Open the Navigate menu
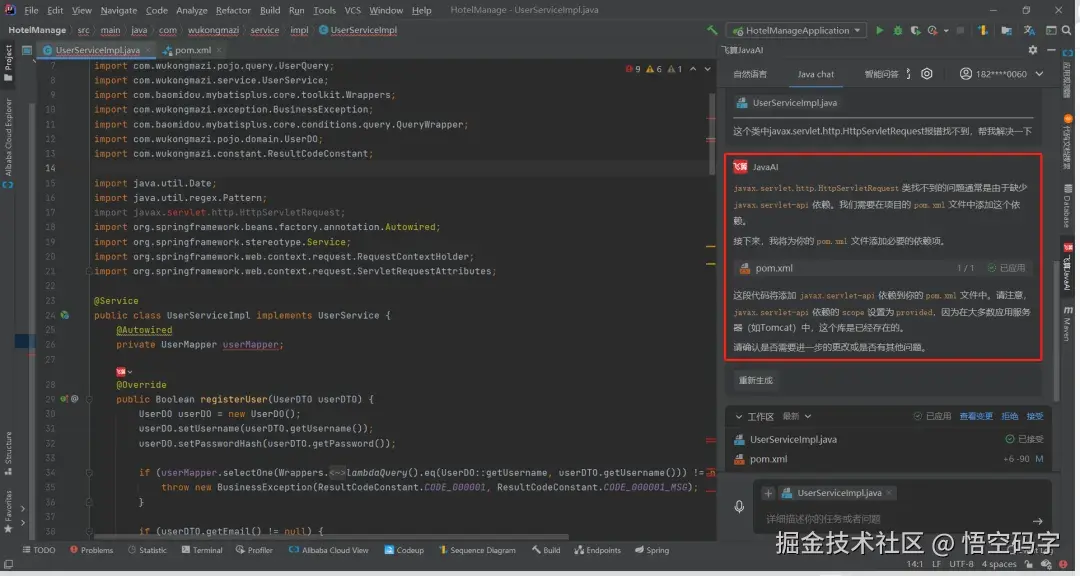The width and height of the screenshot is (1080, 576). click(118, 10)
